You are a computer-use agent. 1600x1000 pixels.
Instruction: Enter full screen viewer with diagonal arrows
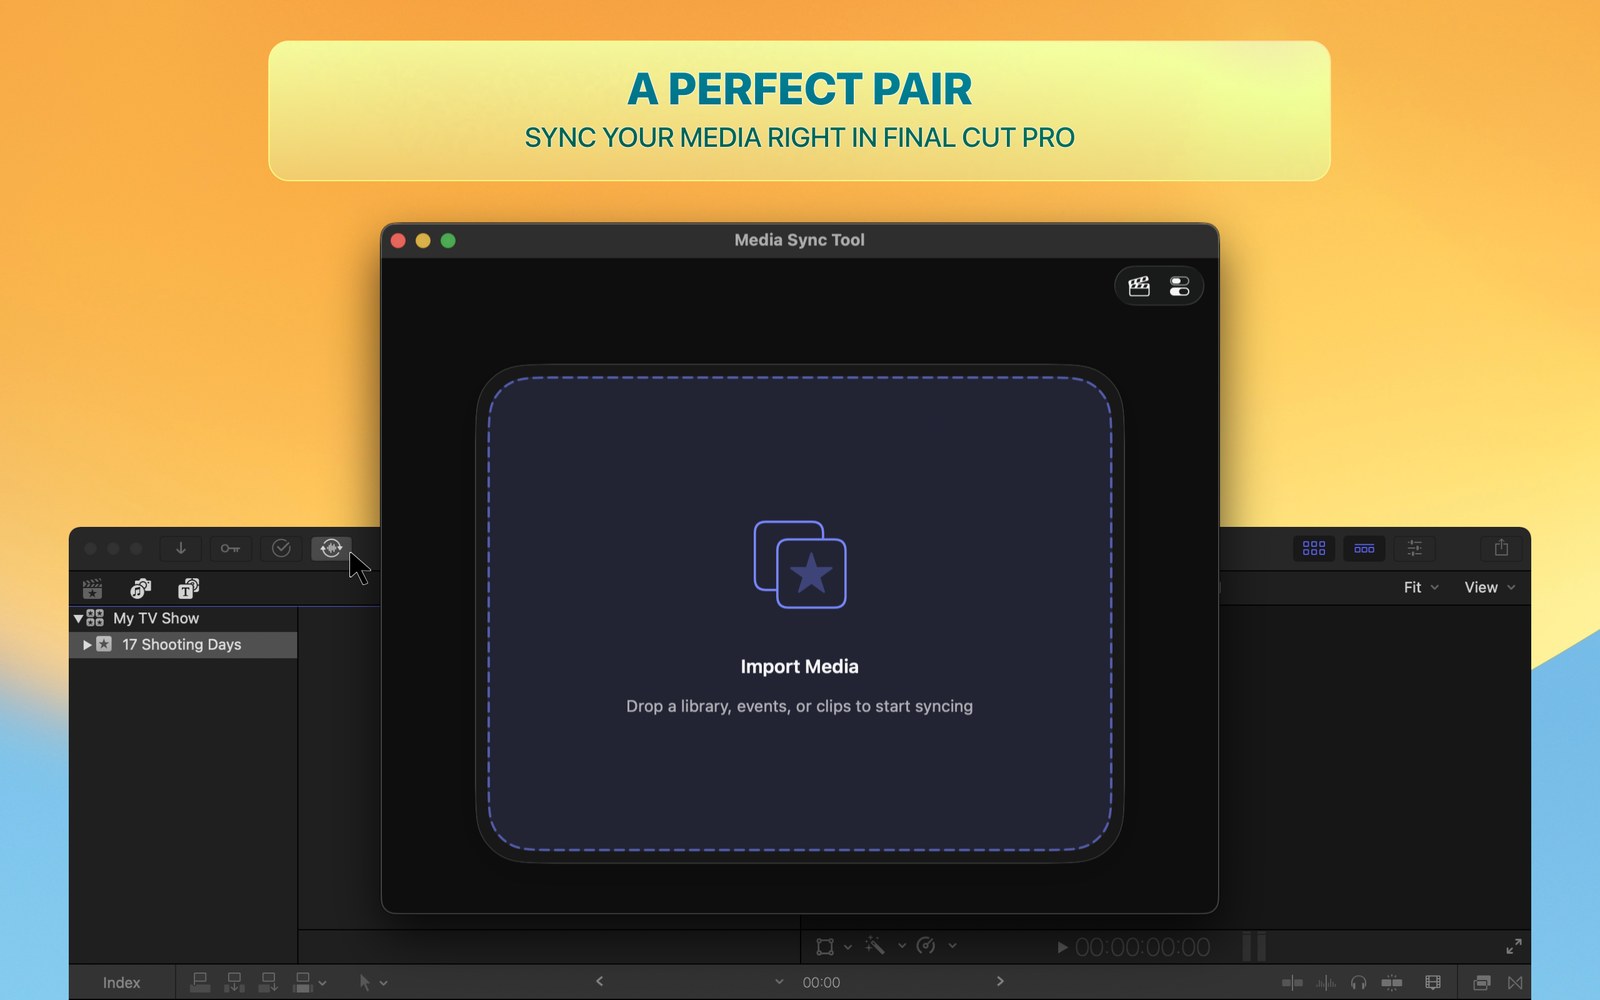[1514, 946]
